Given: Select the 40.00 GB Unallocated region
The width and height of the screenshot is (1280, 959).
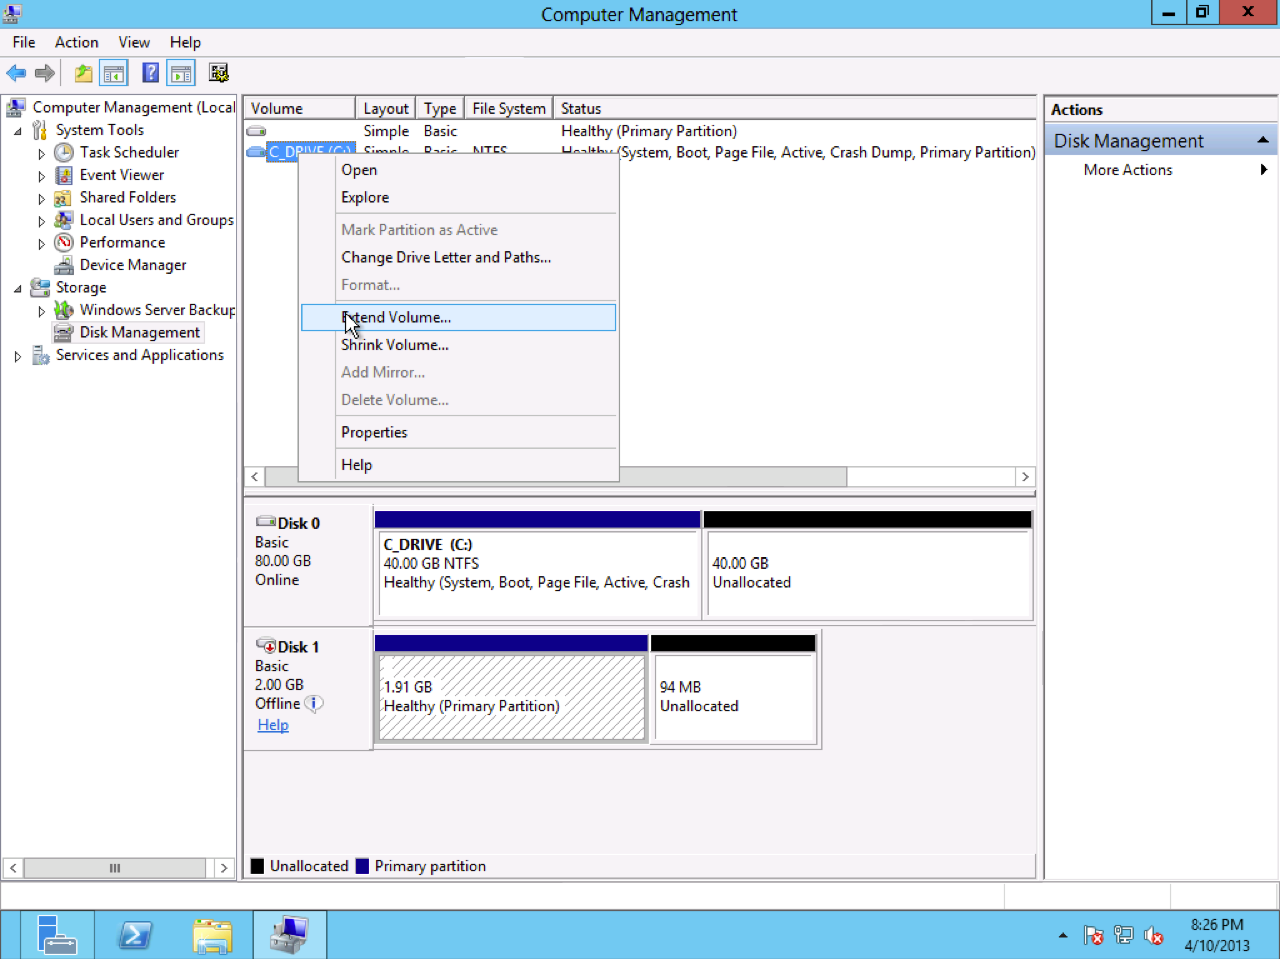Looking at the screenshot, I should tap(867, 573).
